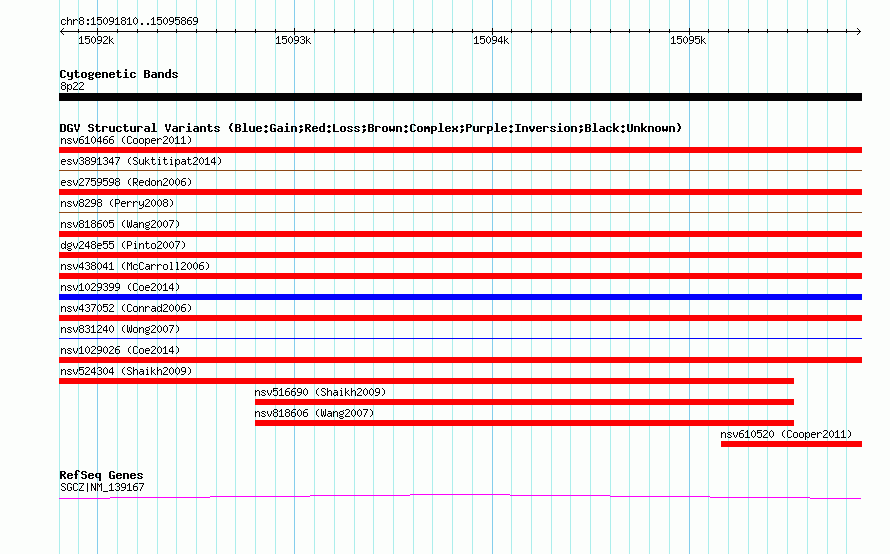Image resolution: width=890 pixels, height=554 pixels.
Task: Click the red bar under nsv516690
Action: coord(524,402)
